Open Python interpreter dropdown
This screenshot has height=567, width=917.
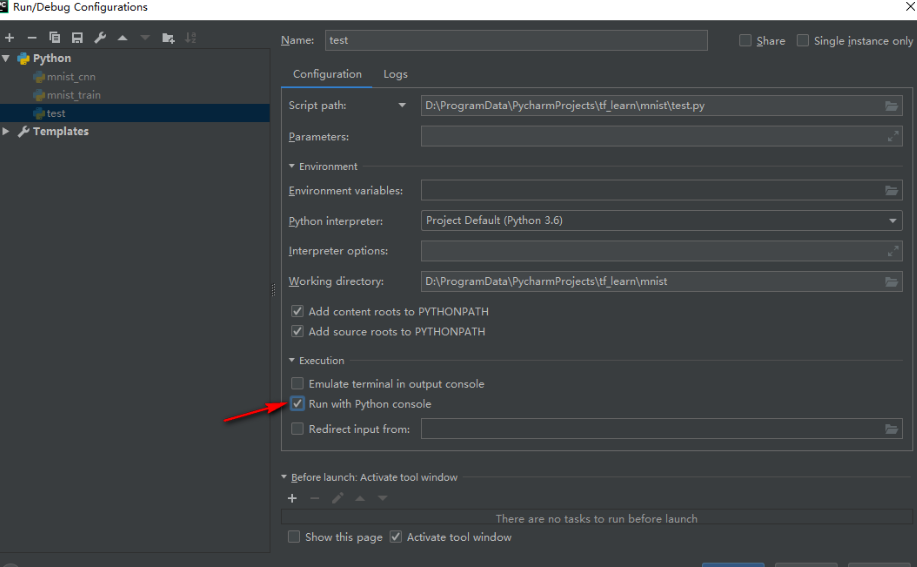click(x=892, y=221)
